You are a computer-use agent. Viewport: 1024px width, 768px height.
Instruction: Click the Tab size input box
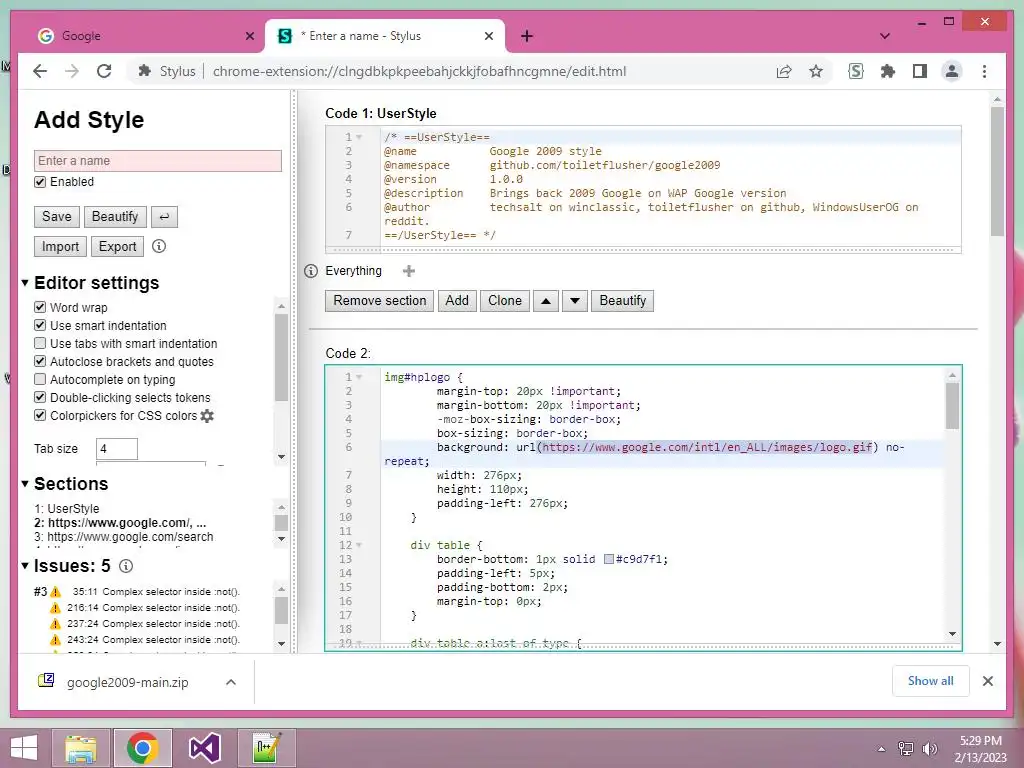pyautogui.click(x=117, y=449)
